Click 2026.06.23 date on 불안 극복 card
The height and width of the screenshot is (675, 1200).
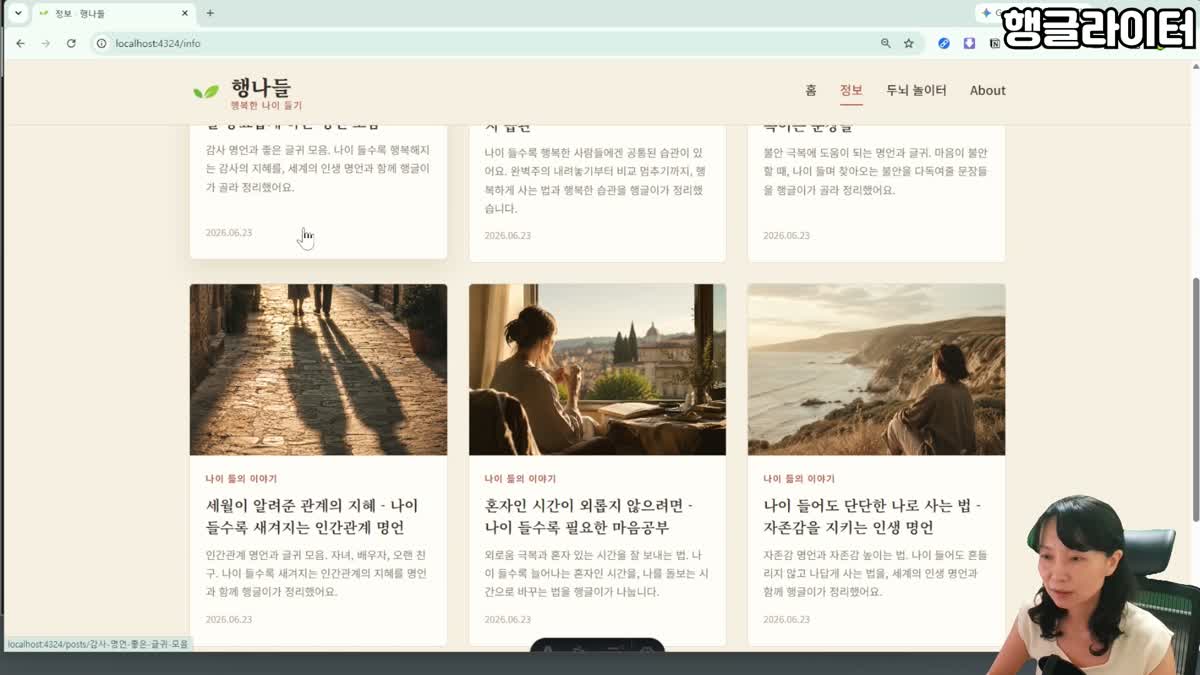coord(787,236)
